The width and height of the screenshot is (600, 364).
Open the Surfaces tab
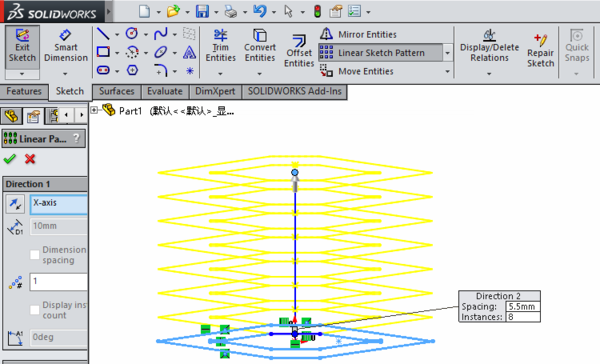[x=117, y=91]
